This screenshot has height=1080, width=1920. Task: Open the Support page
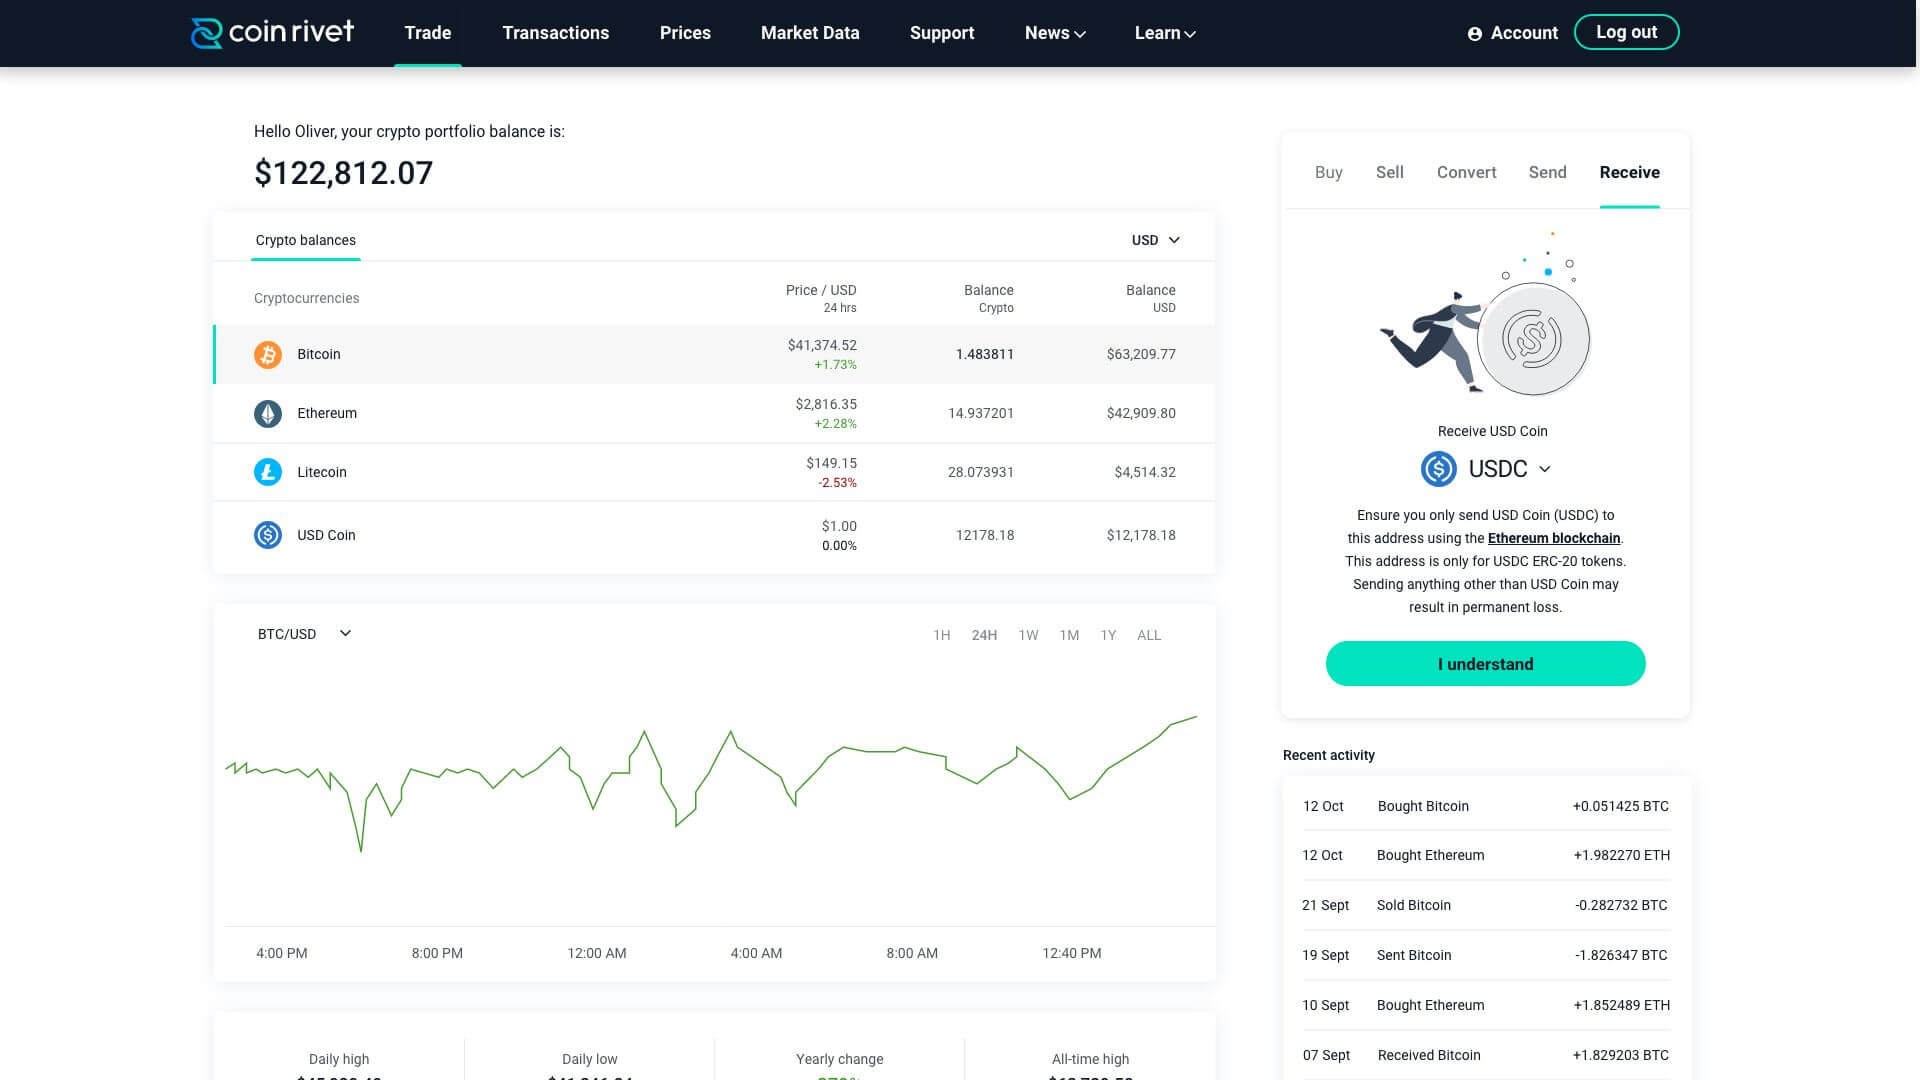click(942, 33)
